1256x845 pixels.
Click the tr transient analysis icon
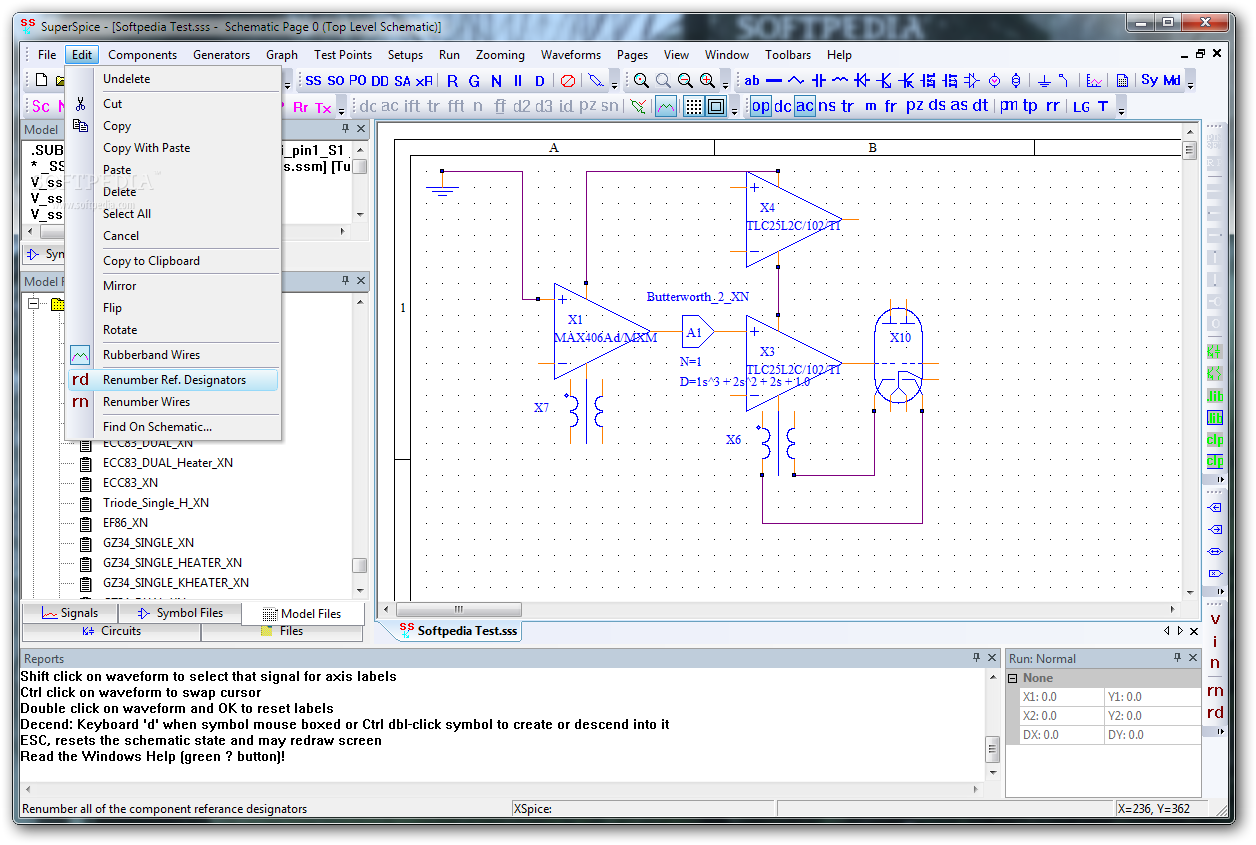click(x=847, y=106)
